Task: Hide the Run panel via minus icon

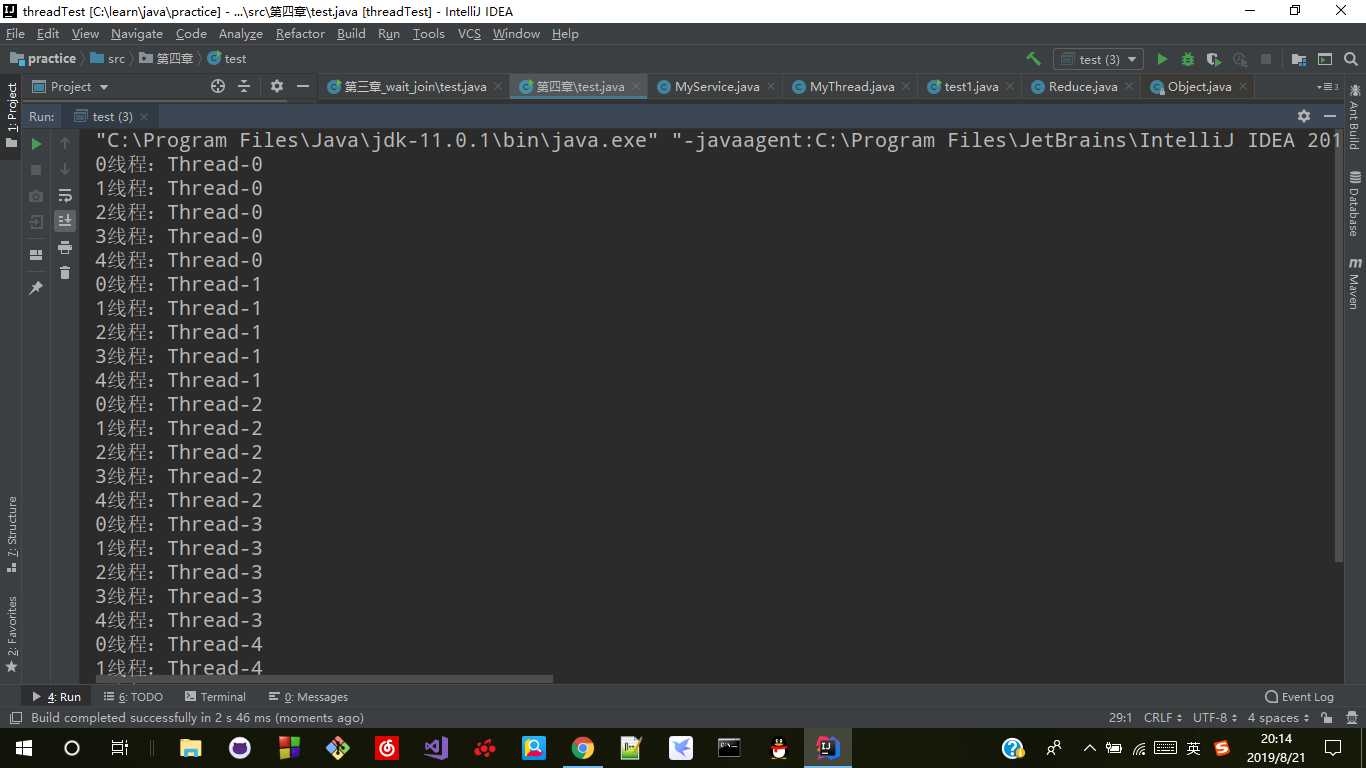Action: coord(1330,117)
